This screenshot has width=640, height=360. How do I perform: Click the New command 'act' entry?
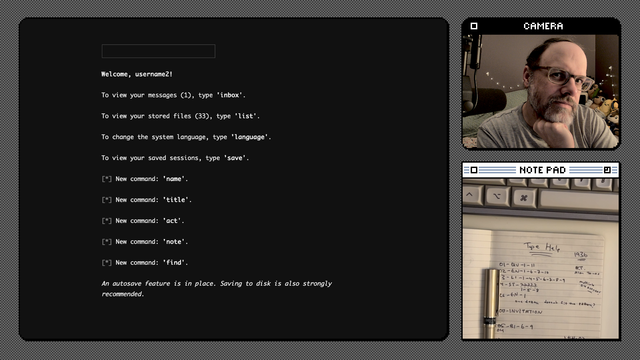pos(143,220)
